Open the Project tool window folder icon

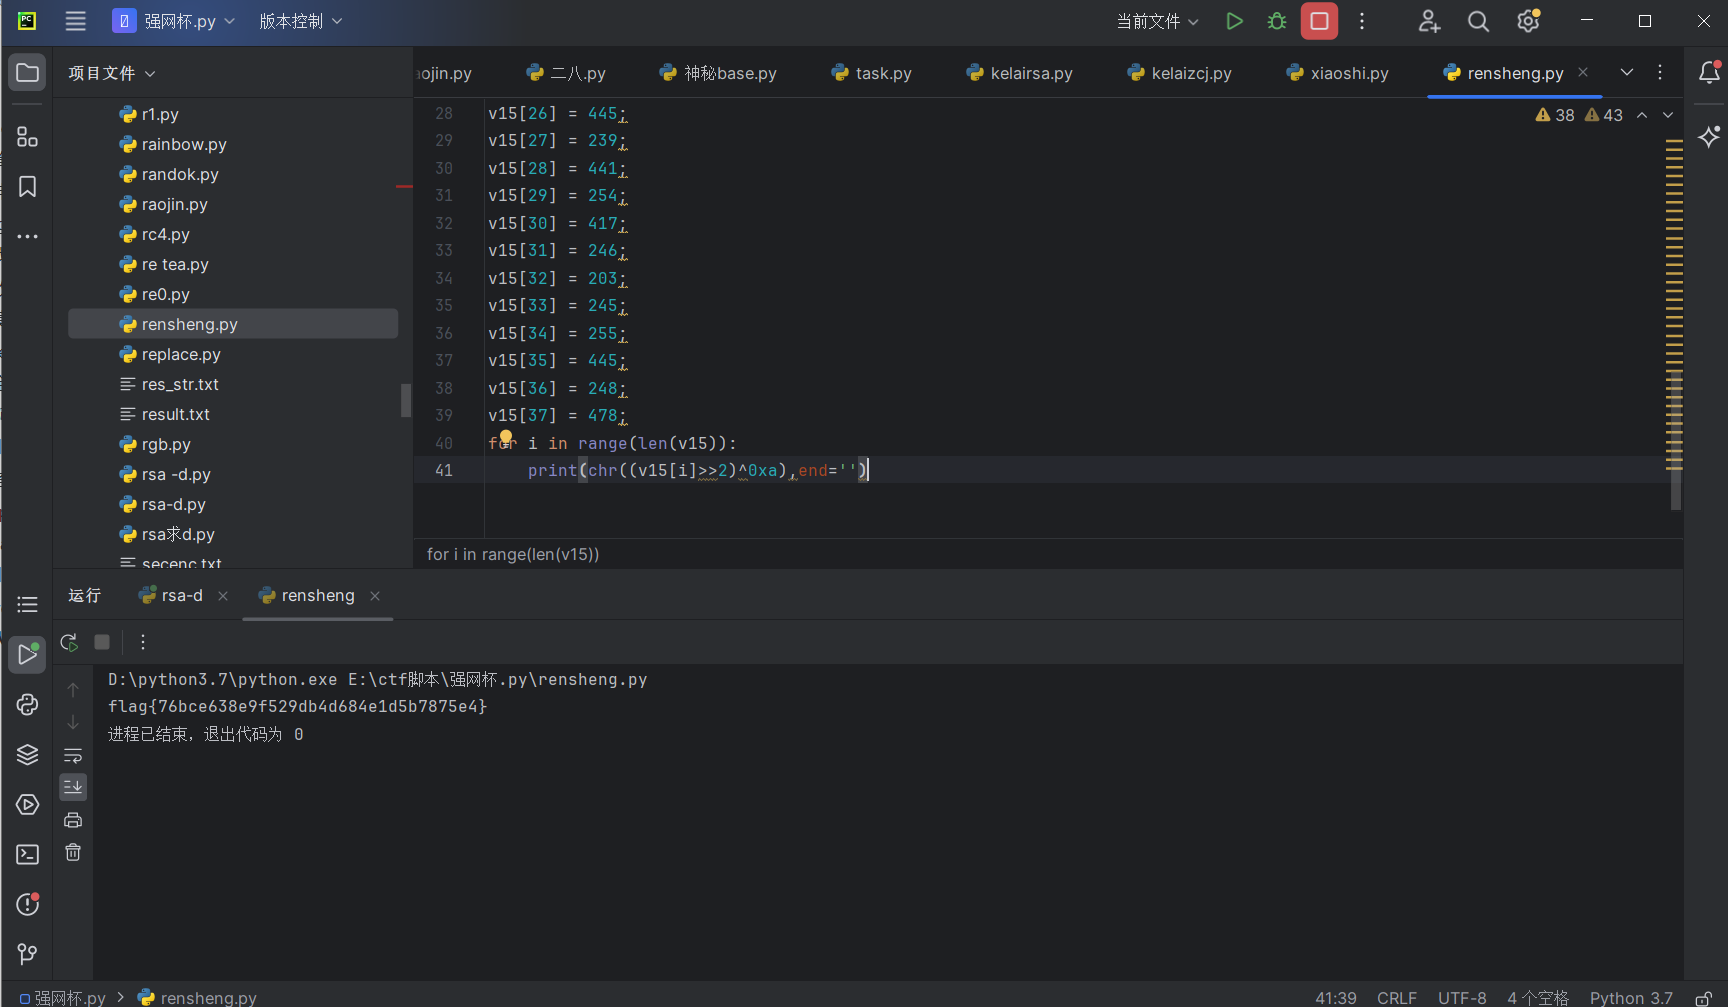coord(27,73)
